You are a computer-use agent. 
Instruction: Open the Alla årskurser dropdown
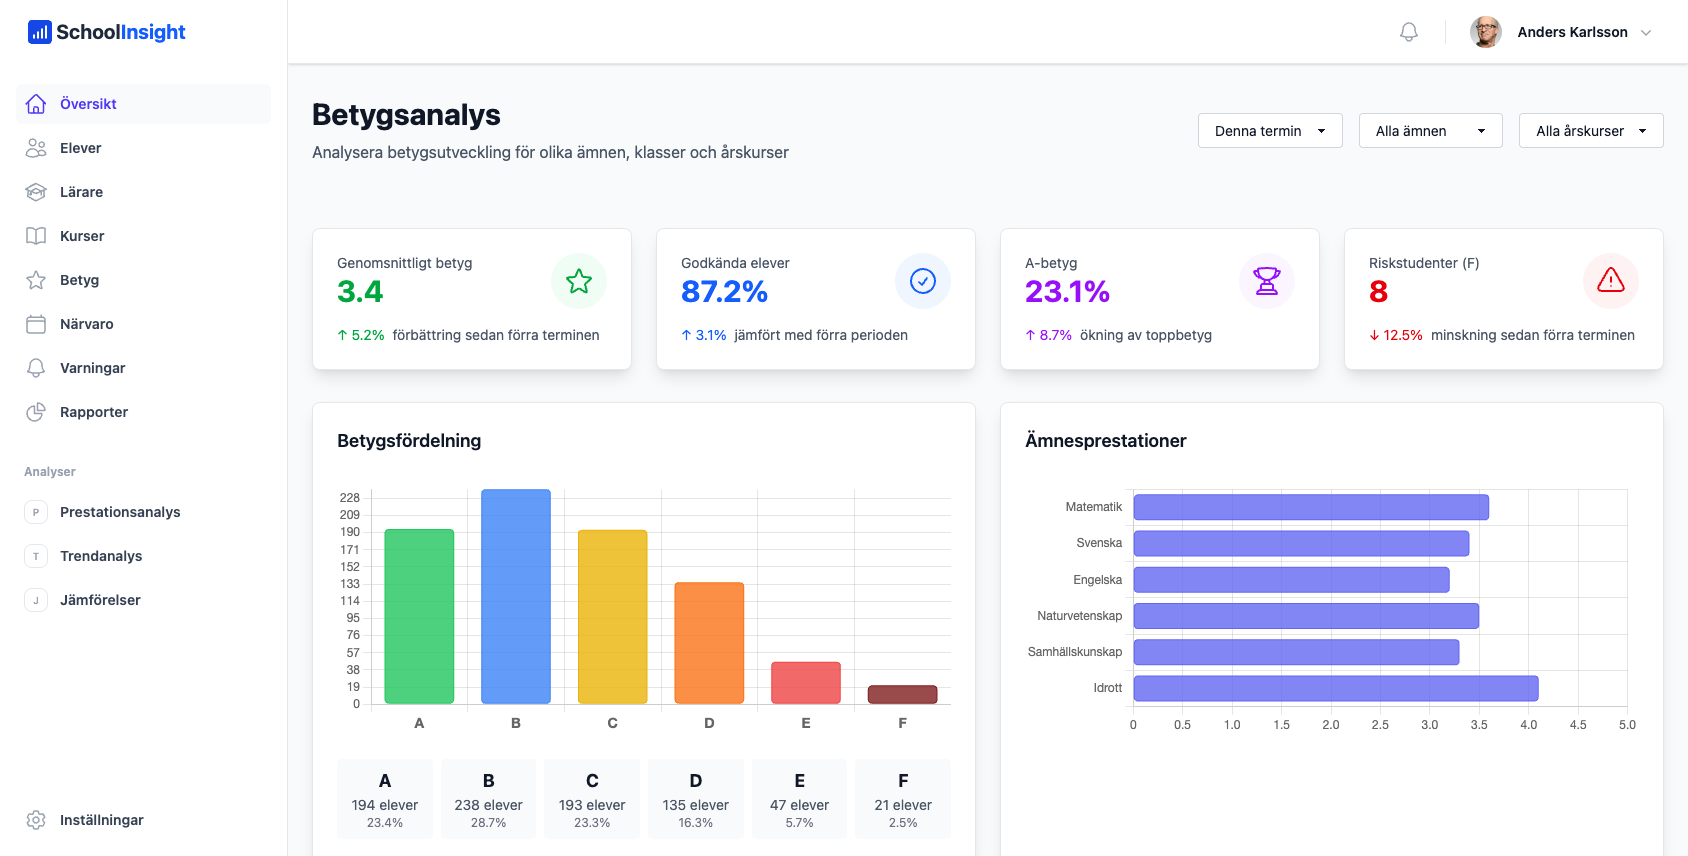1590,131
